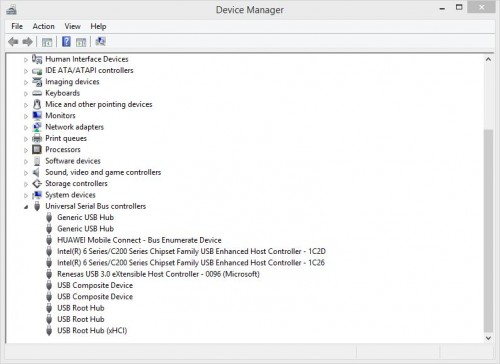Click the Back arrow toolbar icon
Image resolution: width=500 pixels, height=364 pixels.
click(13, 42)
